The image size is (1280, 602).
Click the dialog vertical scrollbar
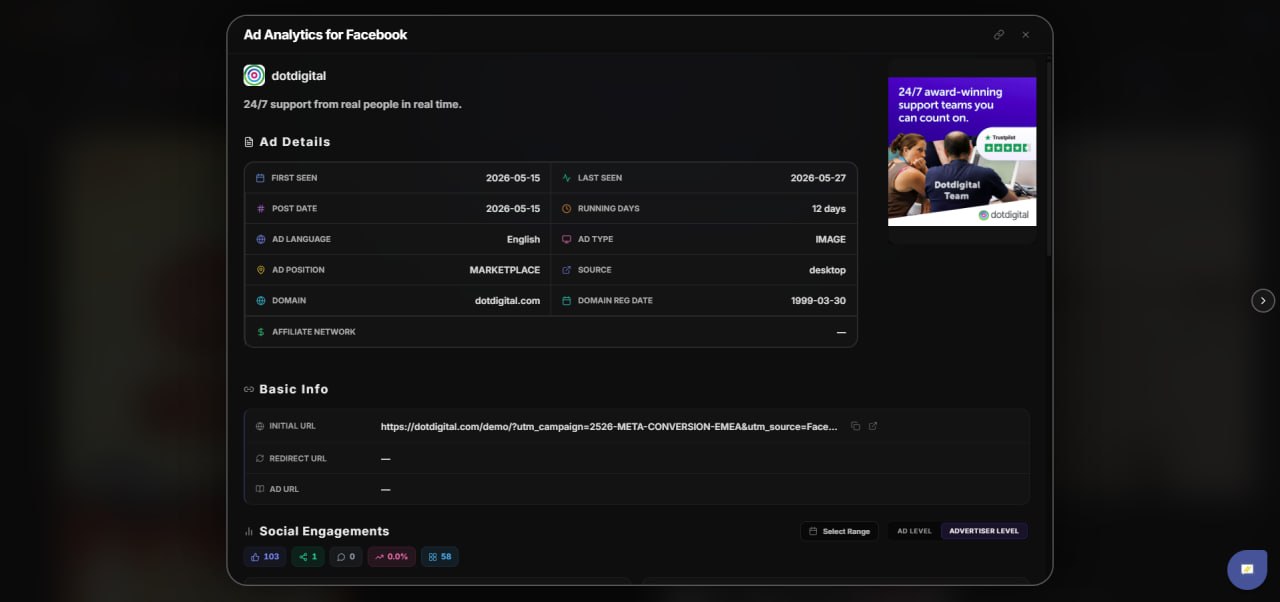[x=1048, y=158]
